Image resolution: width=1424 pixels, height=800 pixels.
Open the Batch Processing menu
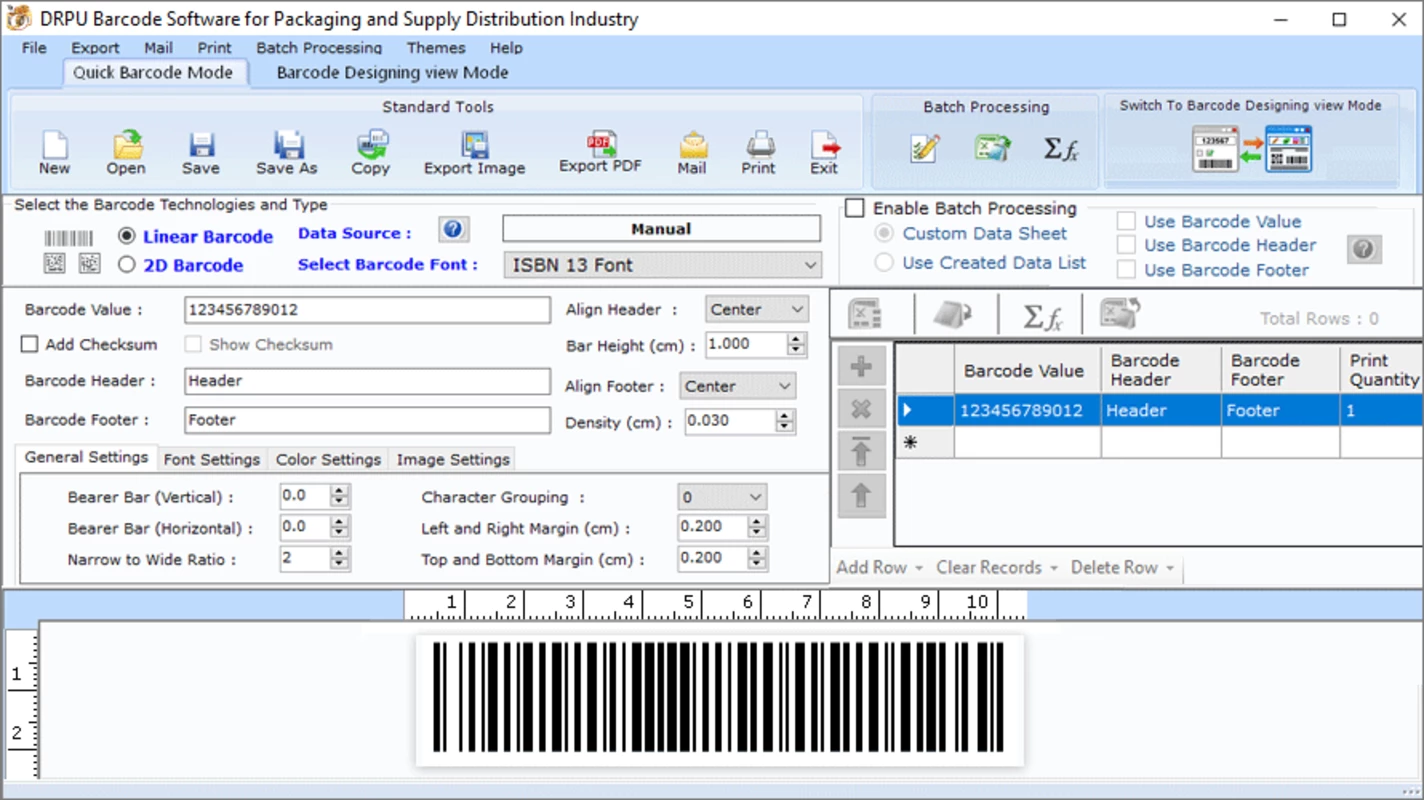tap(319, 47)
